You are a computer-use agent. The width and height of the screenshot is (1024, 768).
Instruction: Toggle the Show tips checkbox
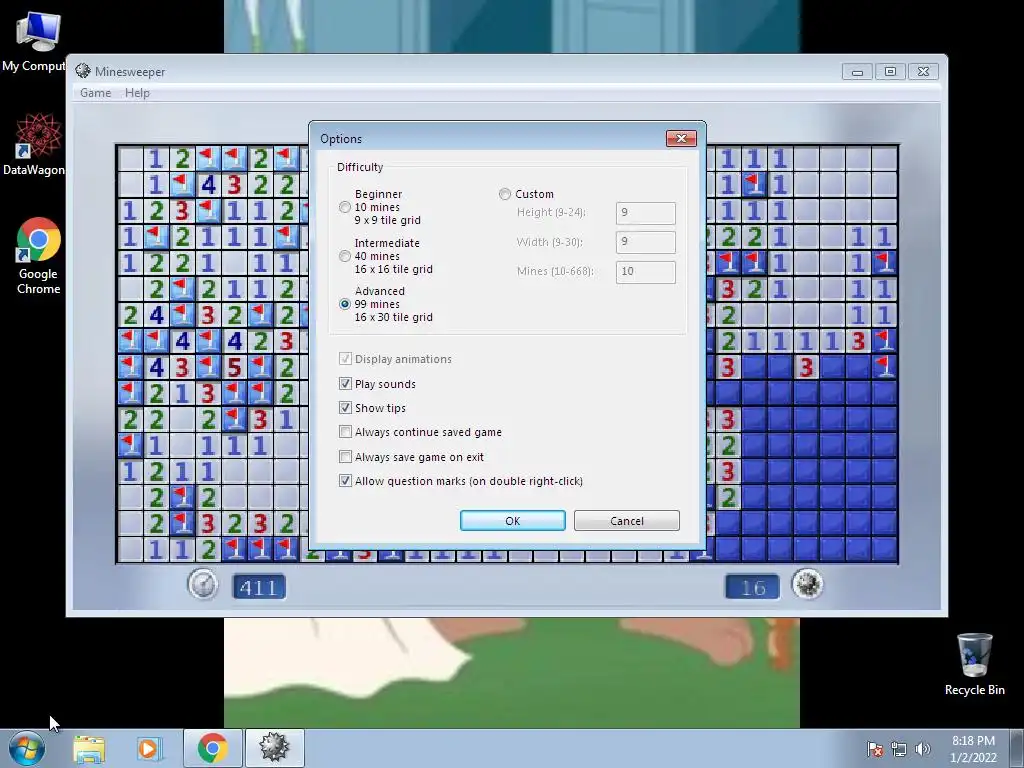345,408
